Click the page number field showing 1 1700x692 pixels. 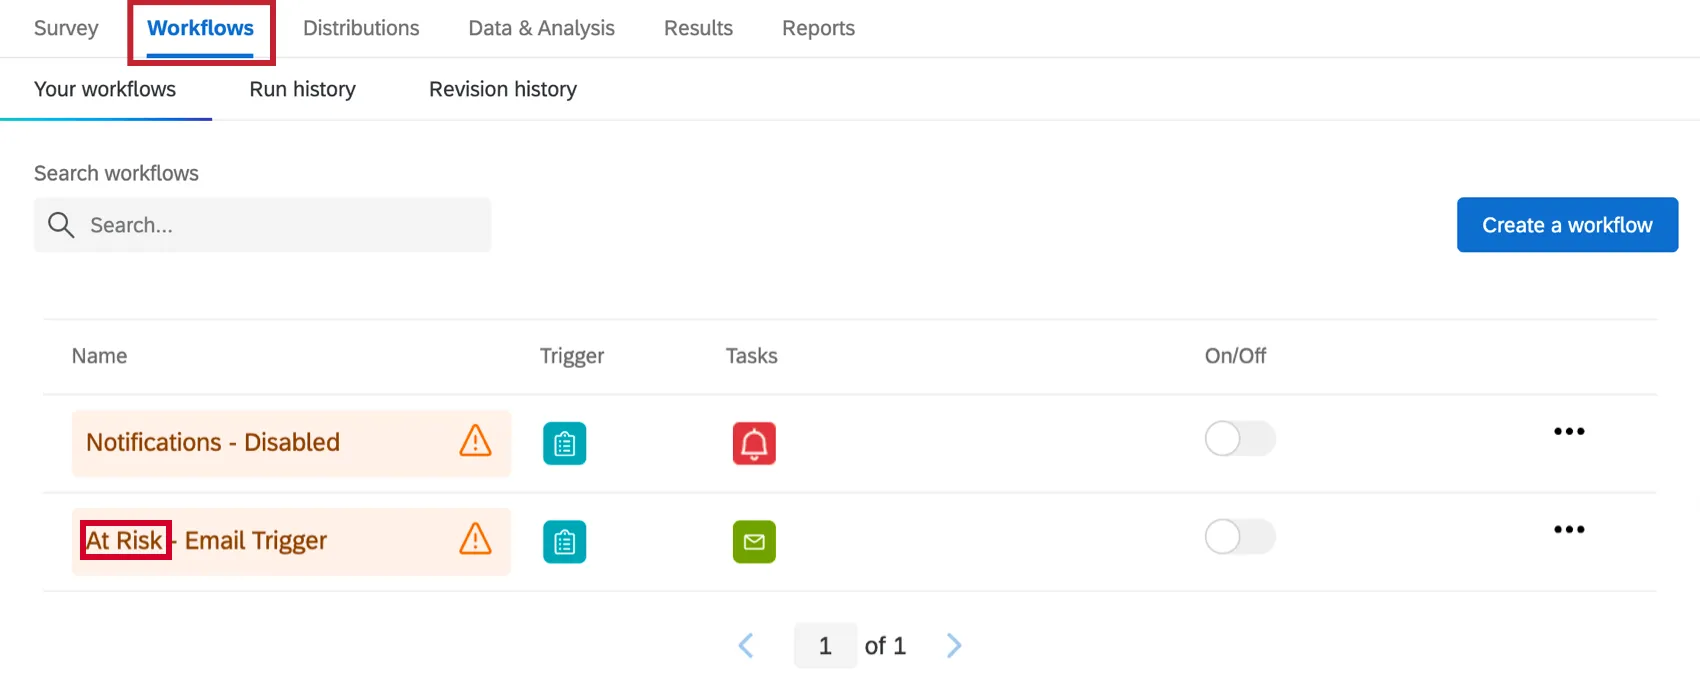click(824, 645)
